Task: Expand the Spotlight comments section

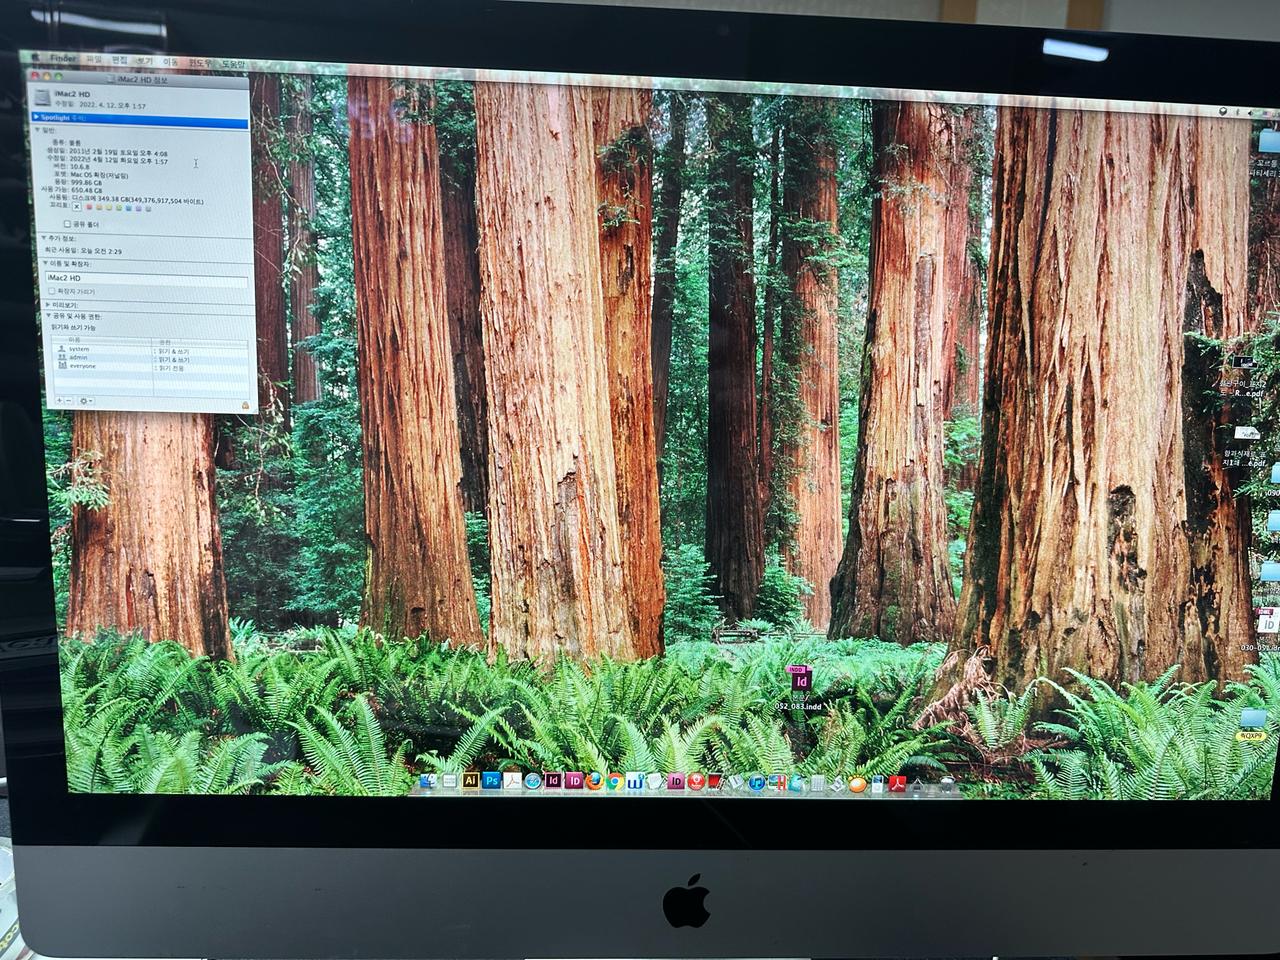Action: coord(36,117)
